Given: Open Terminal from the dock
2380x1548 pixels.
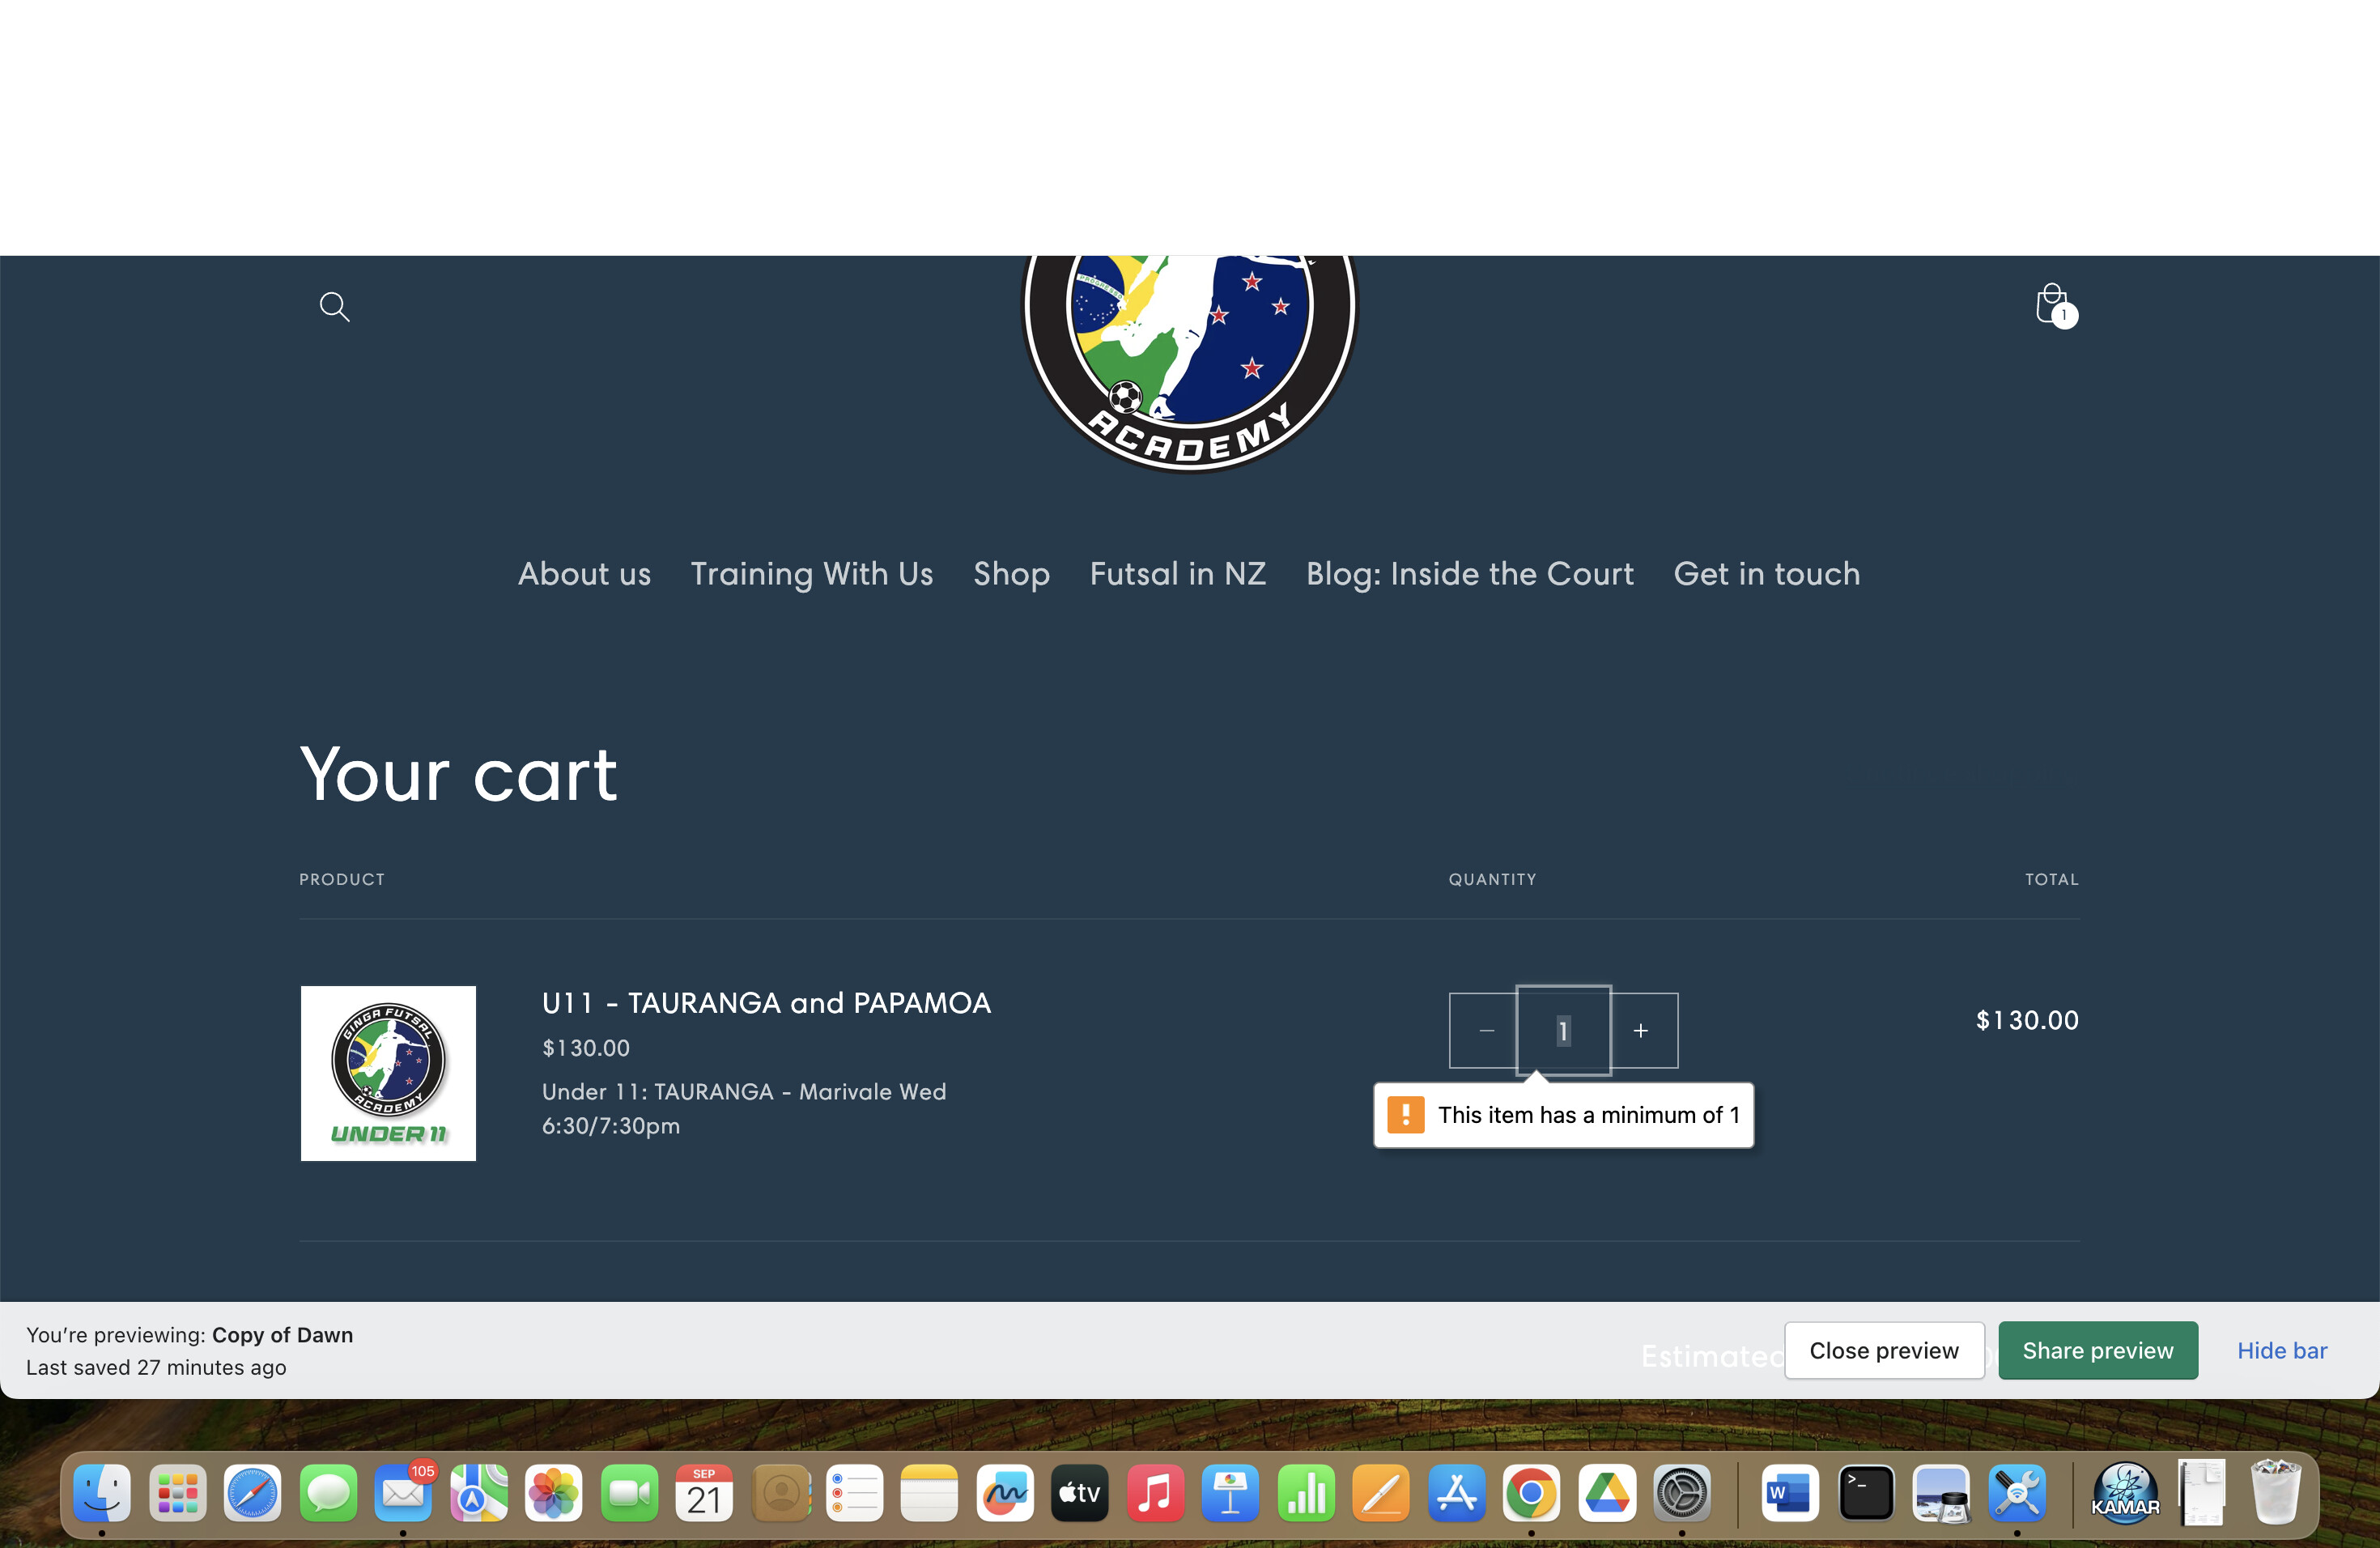Looking at the screenshot, I should pos(1865,1493).
